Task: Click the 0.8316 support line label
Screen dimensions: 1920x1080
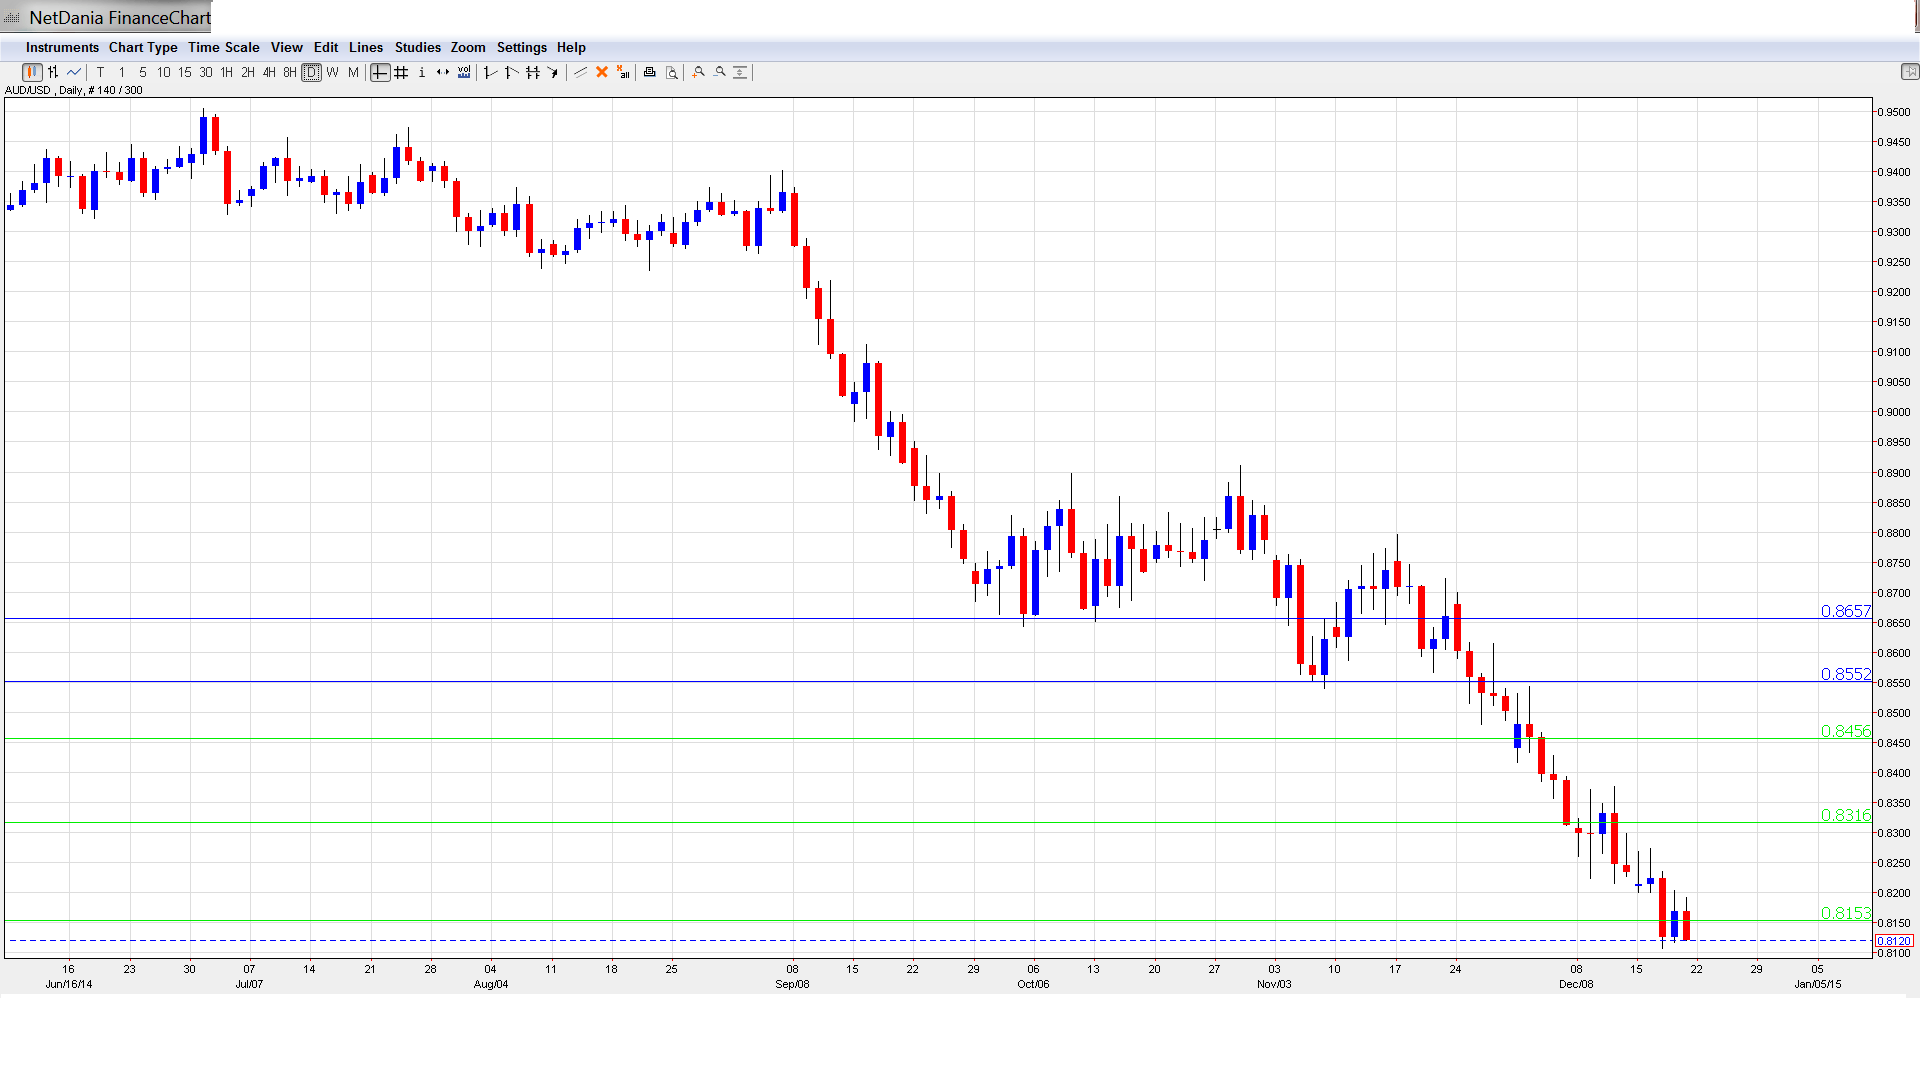Action: click(x=1845, y=815)
